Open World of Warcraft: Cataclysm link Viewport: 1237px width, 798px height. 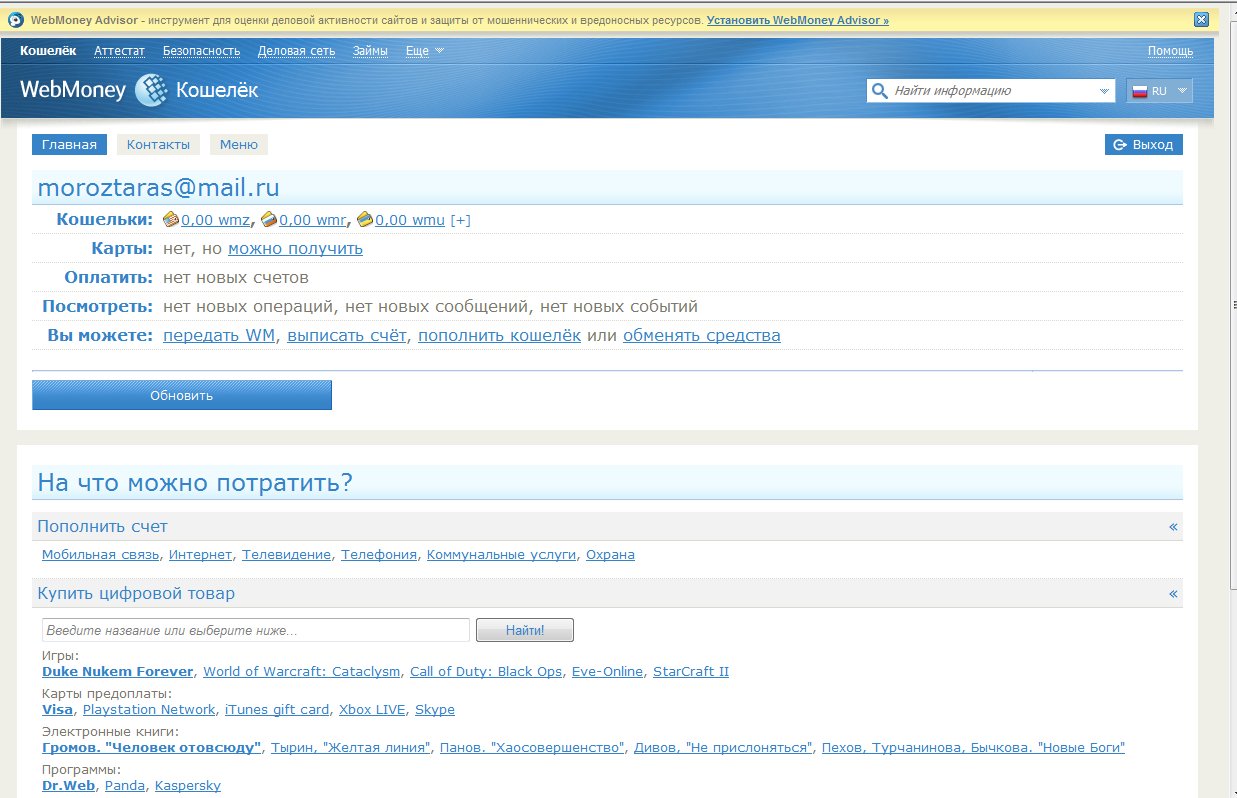[302, 672]
